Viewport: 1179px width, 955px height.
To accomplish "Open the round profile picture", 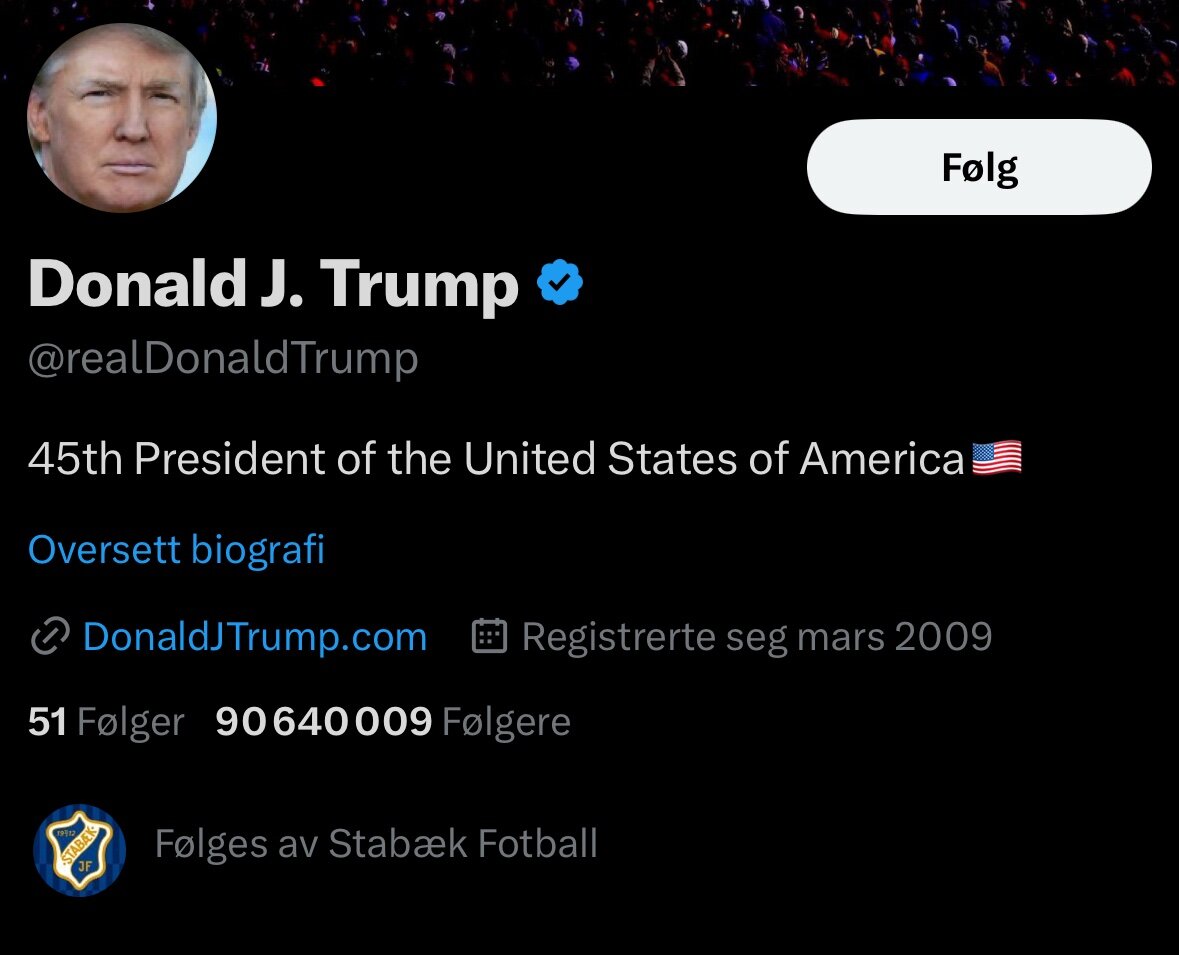I will (x=122, y=117).
